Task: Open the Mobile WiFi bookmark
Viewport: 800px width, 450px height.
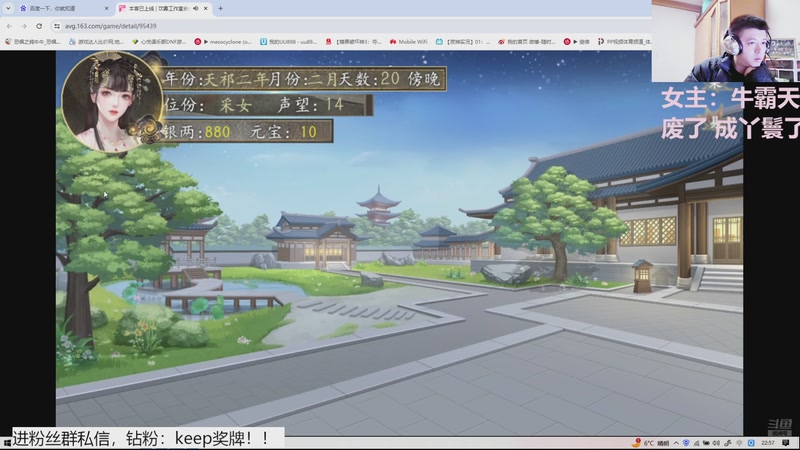Action: (x=409, y=42)
